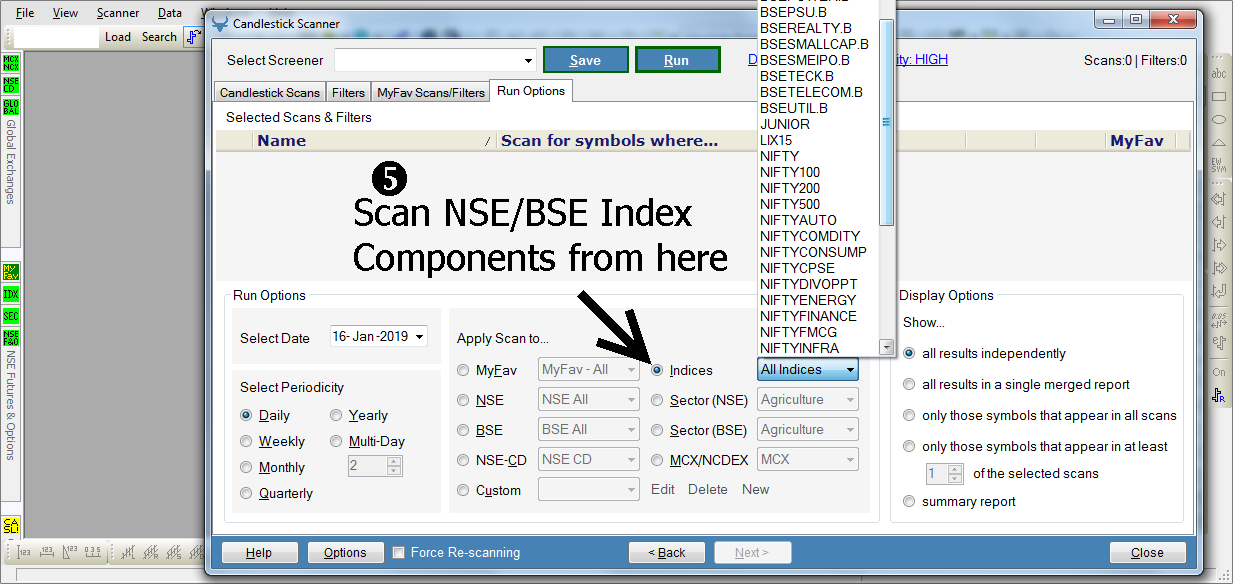This screenshot has width=1233, height=584.
Task: Select the channel lines S tool
Action: (x=175, y=552)
